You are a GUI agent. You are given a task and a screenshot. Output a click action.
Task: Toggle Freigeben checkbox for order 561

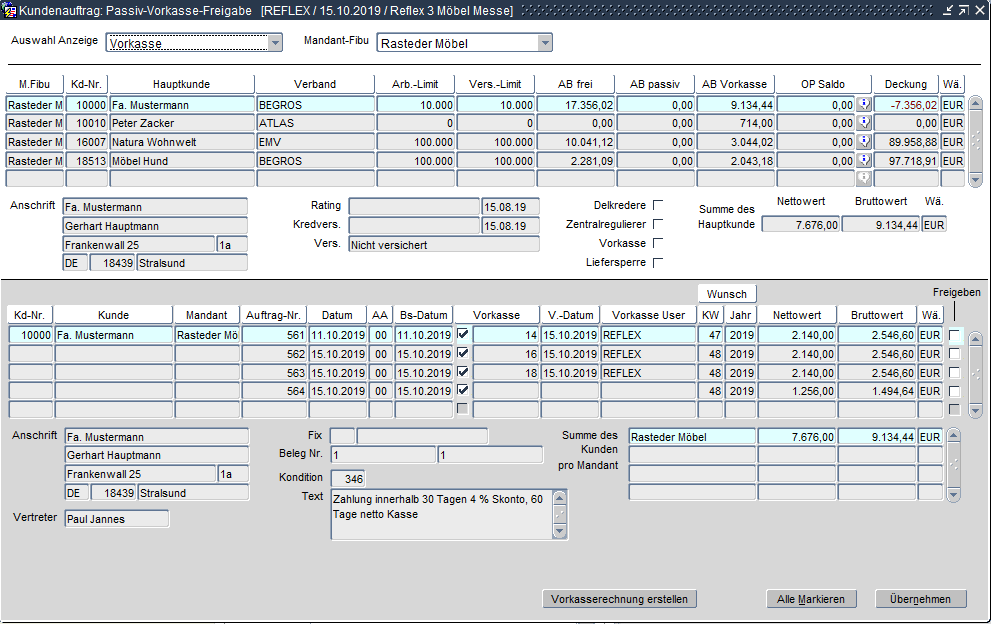point(955,335)
